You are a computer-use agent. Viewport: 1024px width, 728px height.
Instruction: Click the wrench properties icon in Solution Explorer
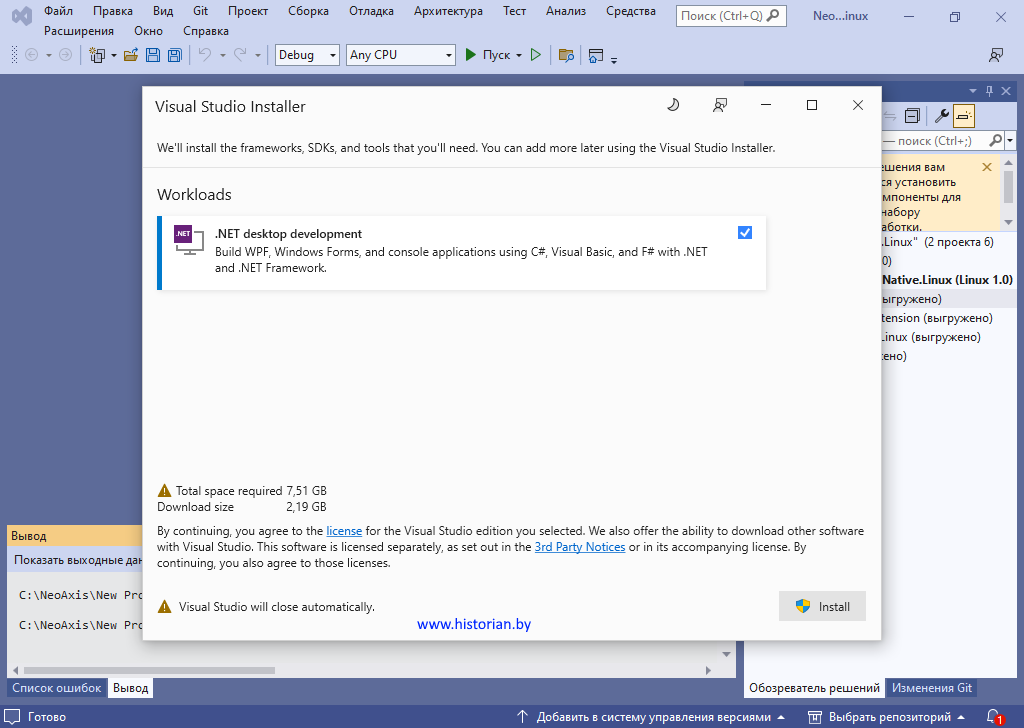[x=941, y=116]
